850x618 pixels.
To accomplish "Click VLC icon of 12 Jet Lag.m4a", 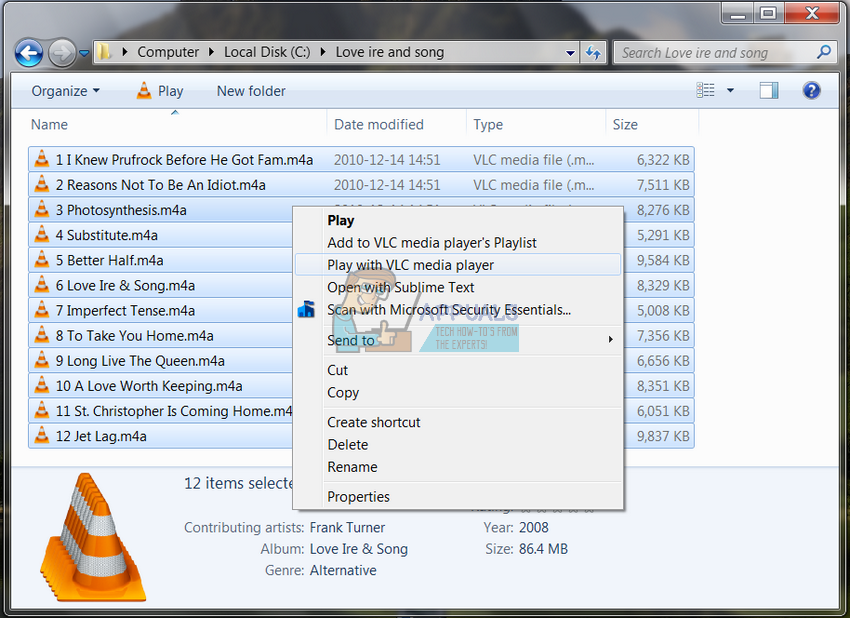I will coord(42,435).
